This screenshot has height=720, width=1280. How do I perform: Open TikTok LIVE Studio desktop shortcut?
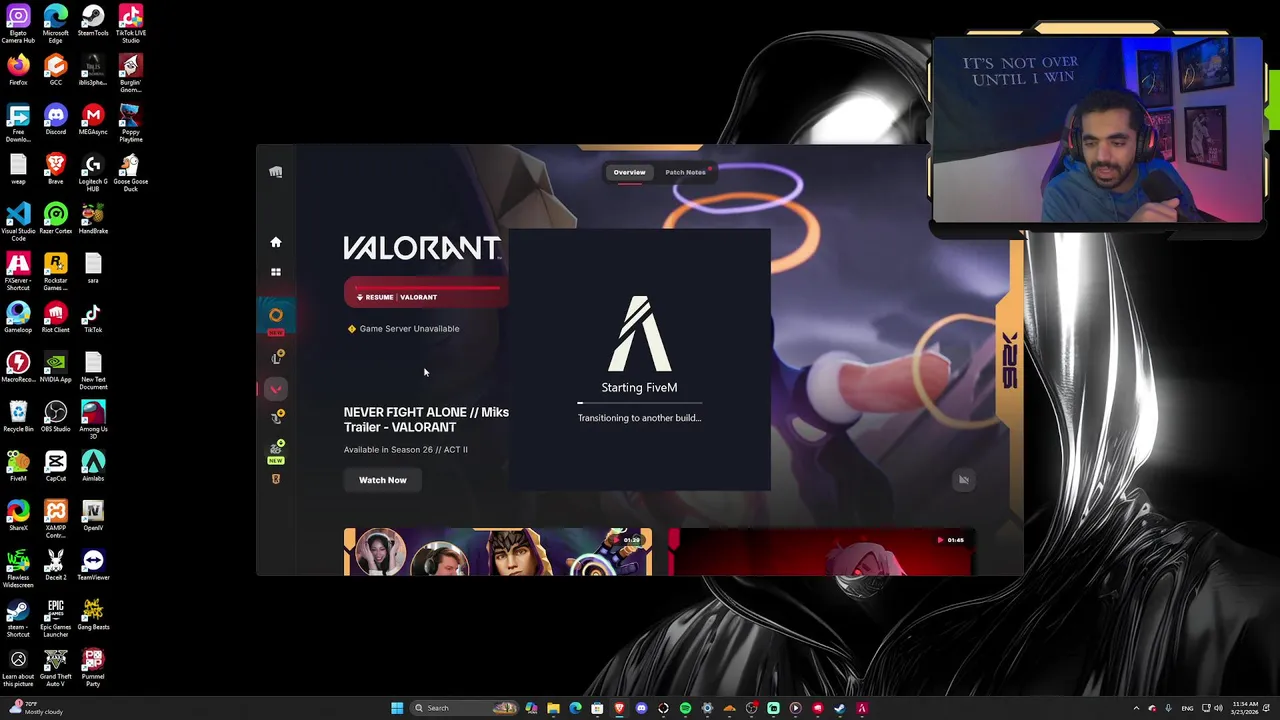131,24
